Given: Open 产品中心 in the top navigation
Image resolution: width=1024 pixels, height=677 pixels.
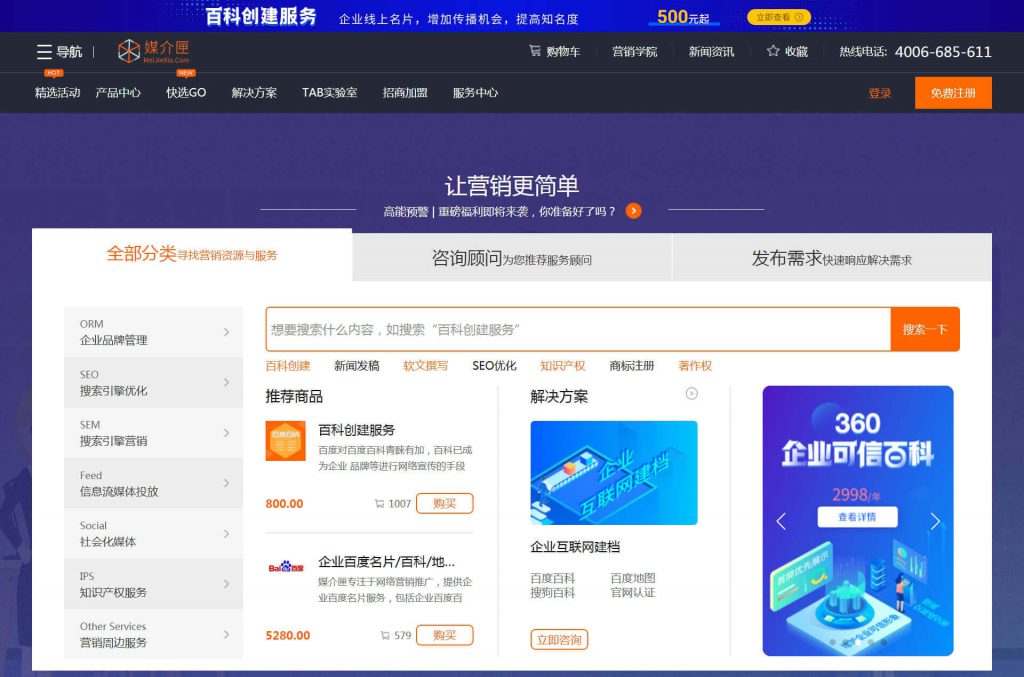Looking at the screenshot, I should (118, 93).
